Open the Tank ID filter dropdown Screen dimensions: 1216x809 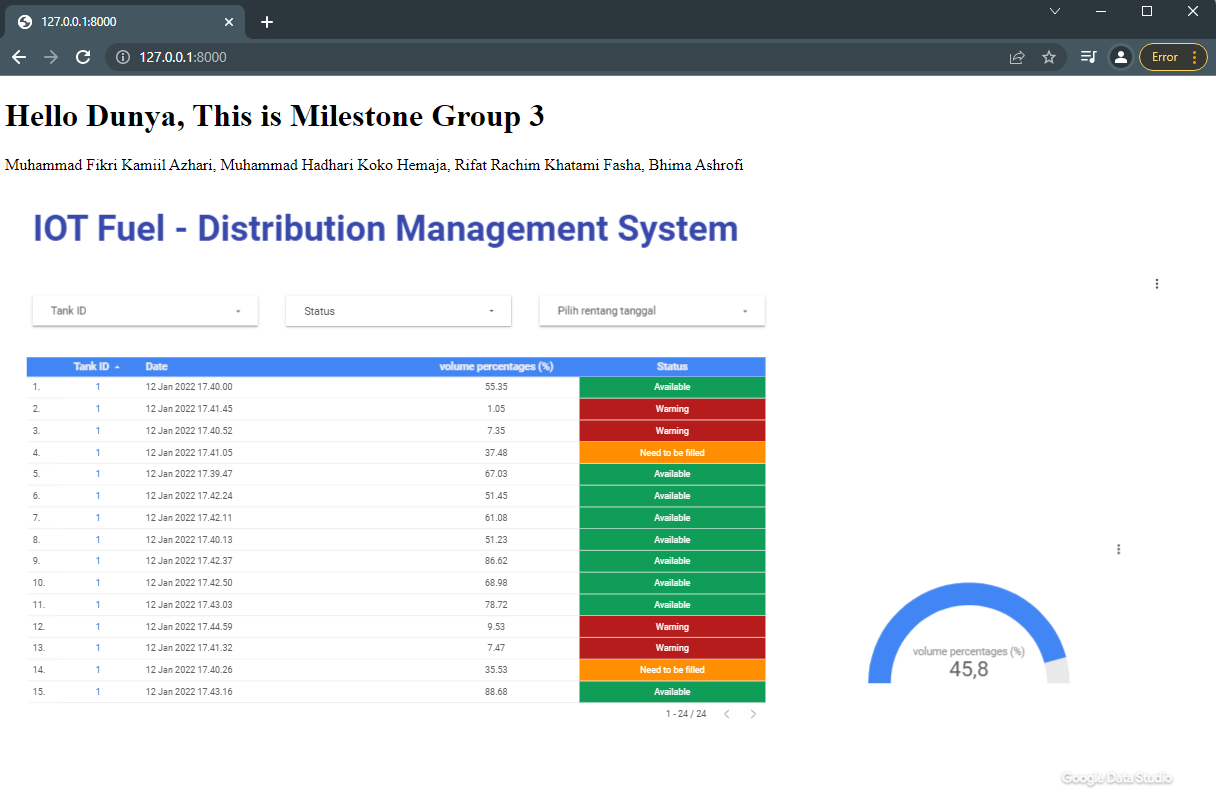pyautogui.click(x=145, y=311)
